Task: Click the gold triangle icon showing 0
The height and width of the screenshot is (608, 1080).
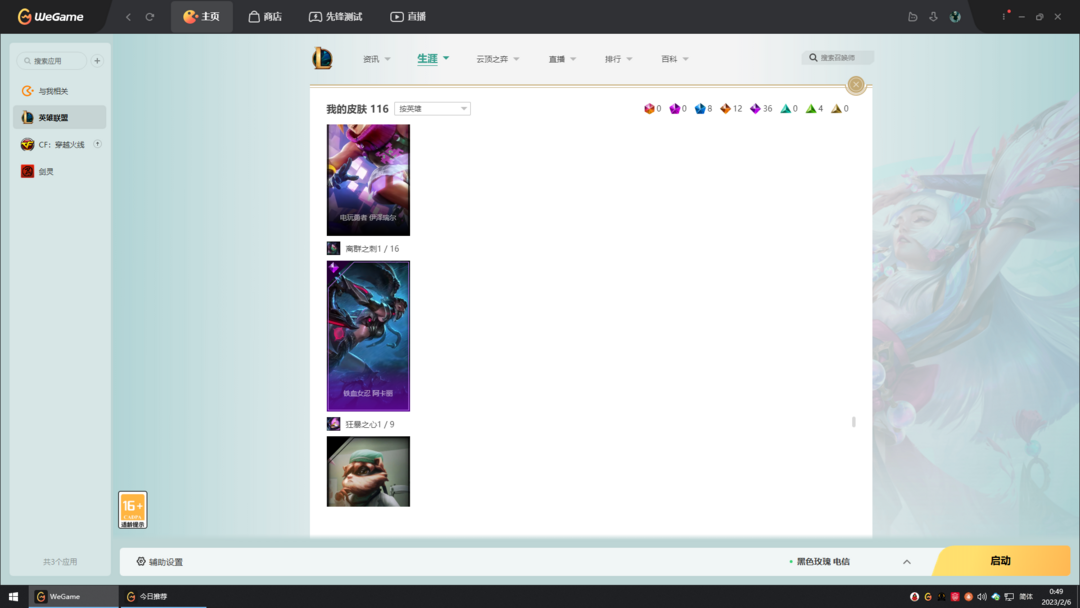Action: (x=836, y=109)
